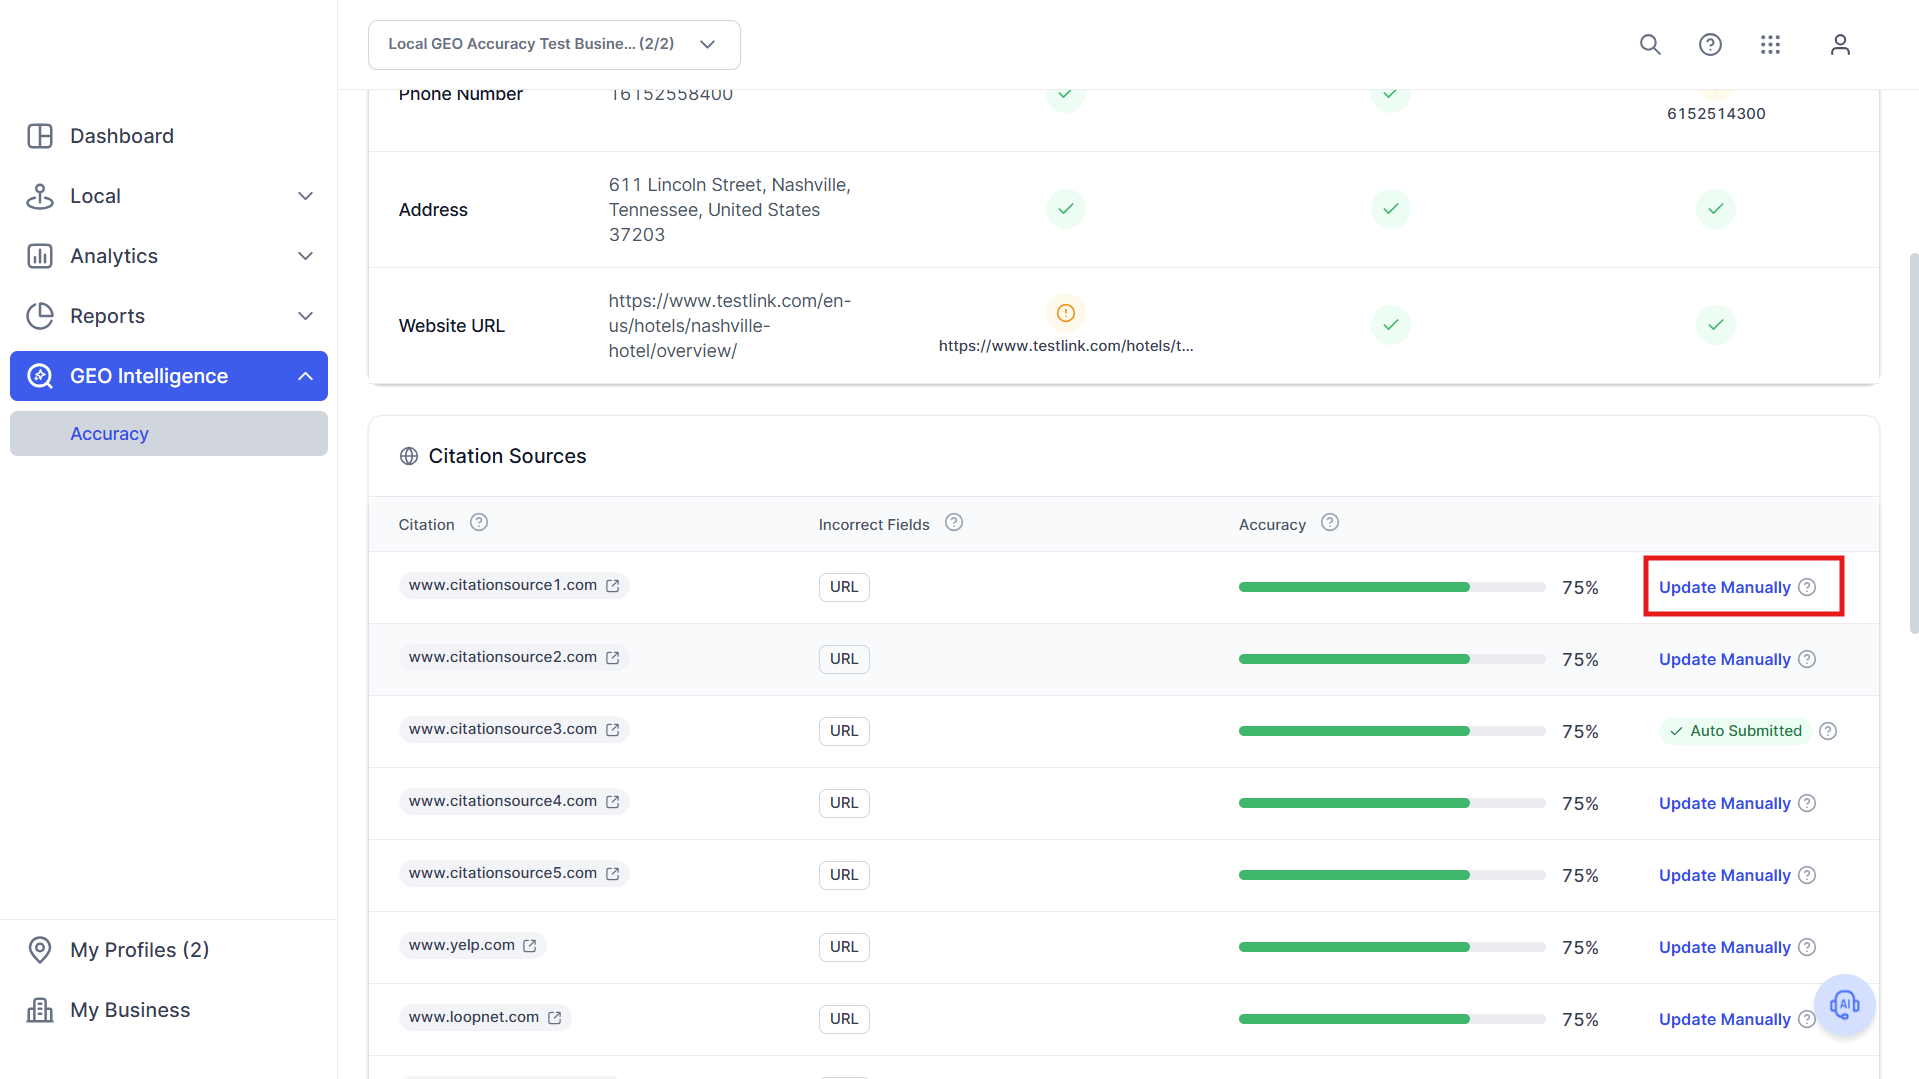Open the apps grid launcher icon
Image resolution: width=1919 pixels, height=1079 pixels.
tap(1770, 45)
